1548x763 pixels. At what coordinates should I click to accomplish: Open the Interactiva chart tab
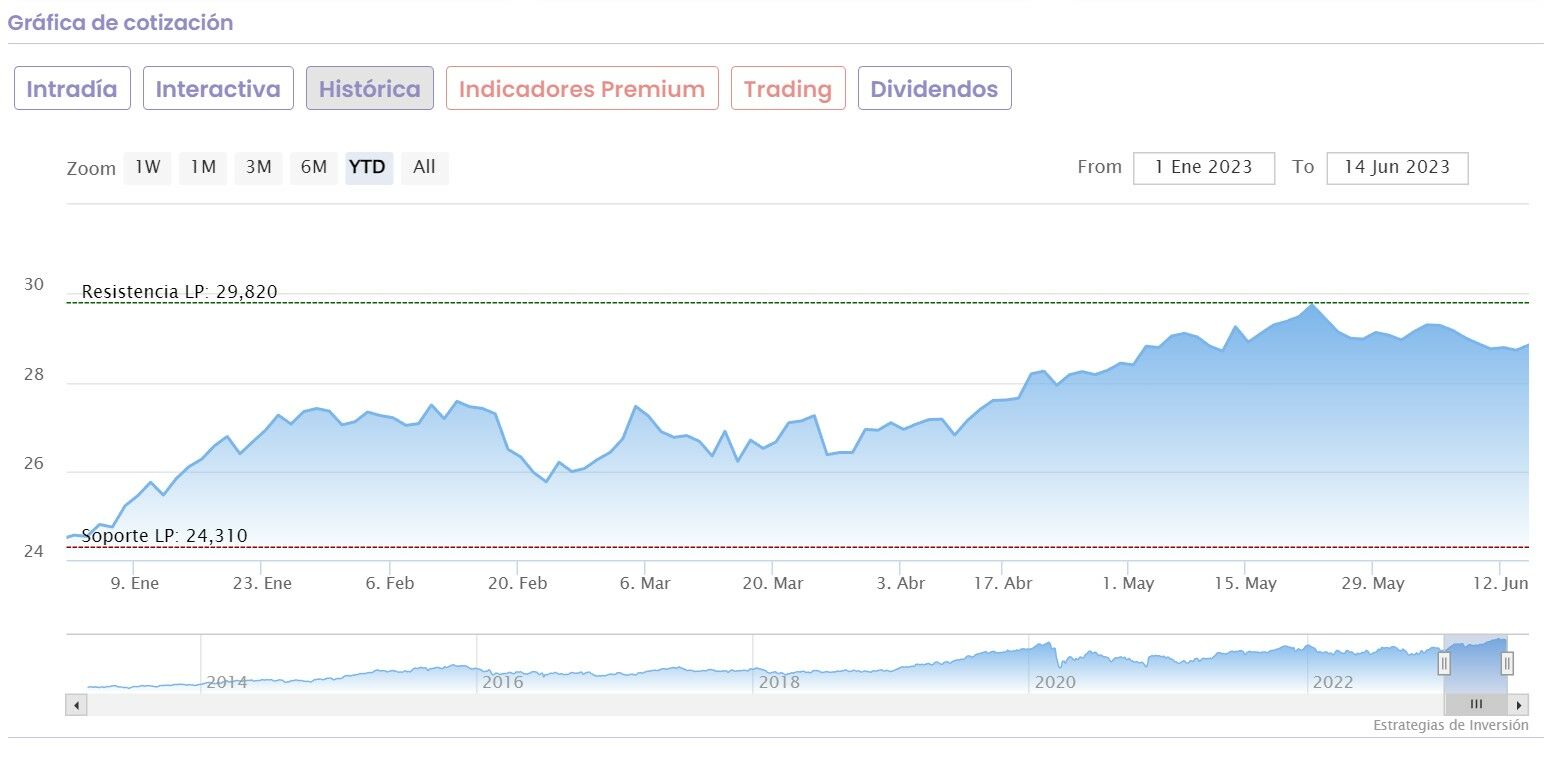[218, 89]
